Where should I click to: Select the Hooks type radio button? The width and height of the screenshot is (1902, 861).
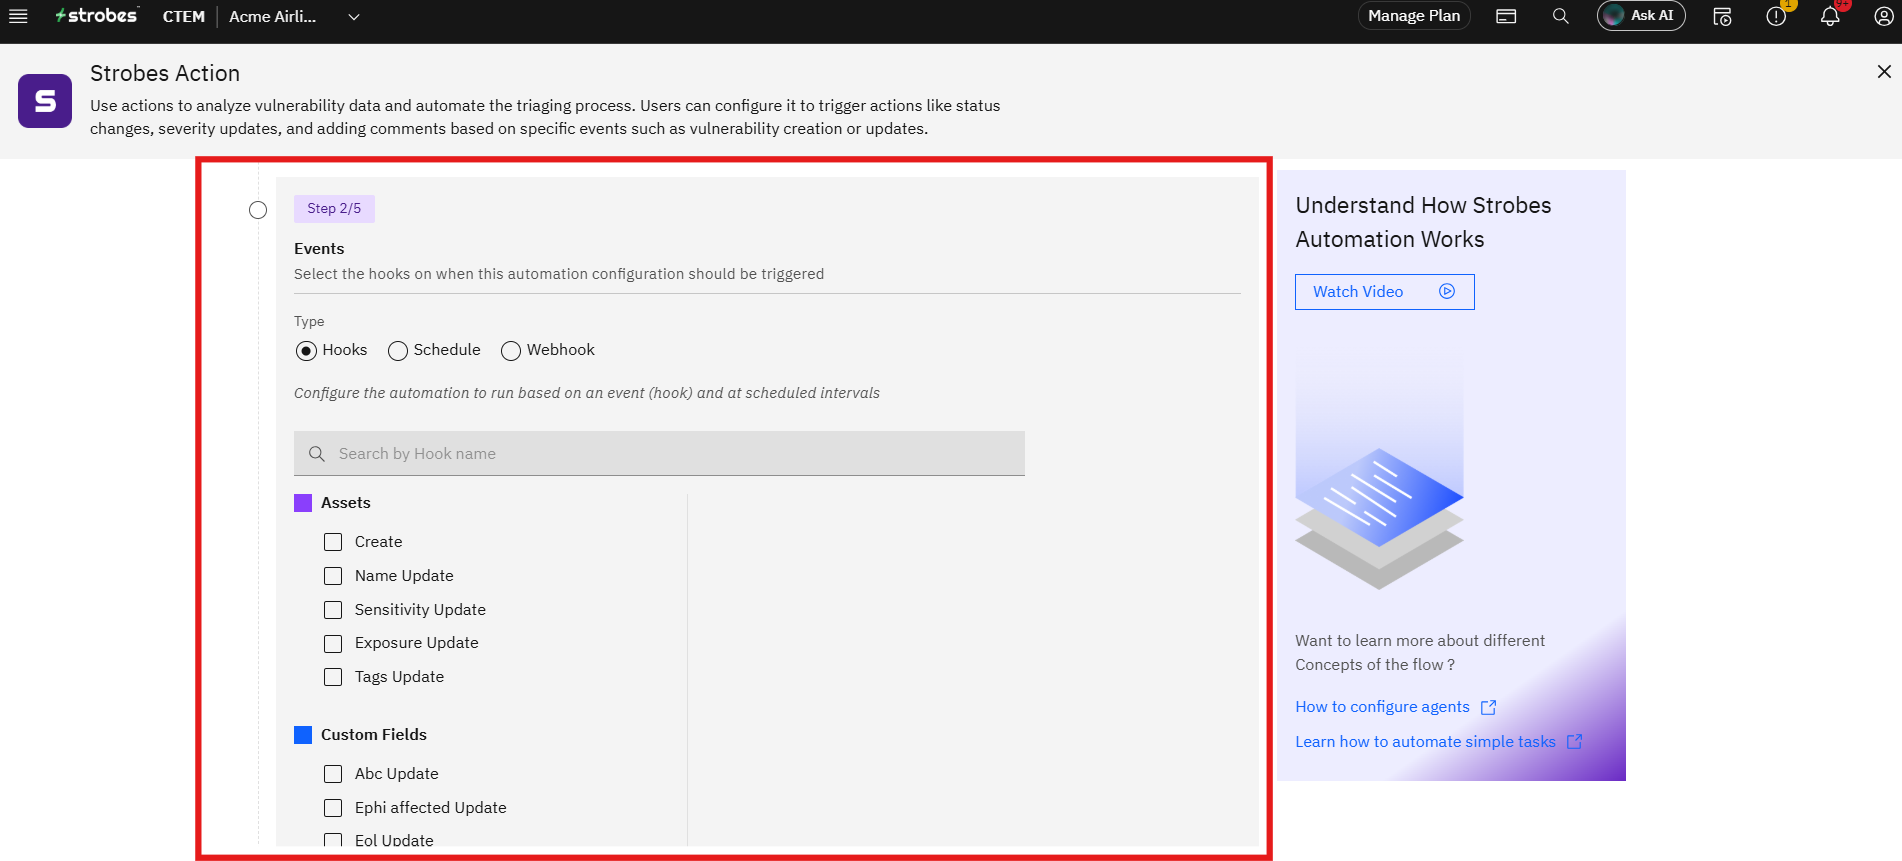click(x=306, y=351)
